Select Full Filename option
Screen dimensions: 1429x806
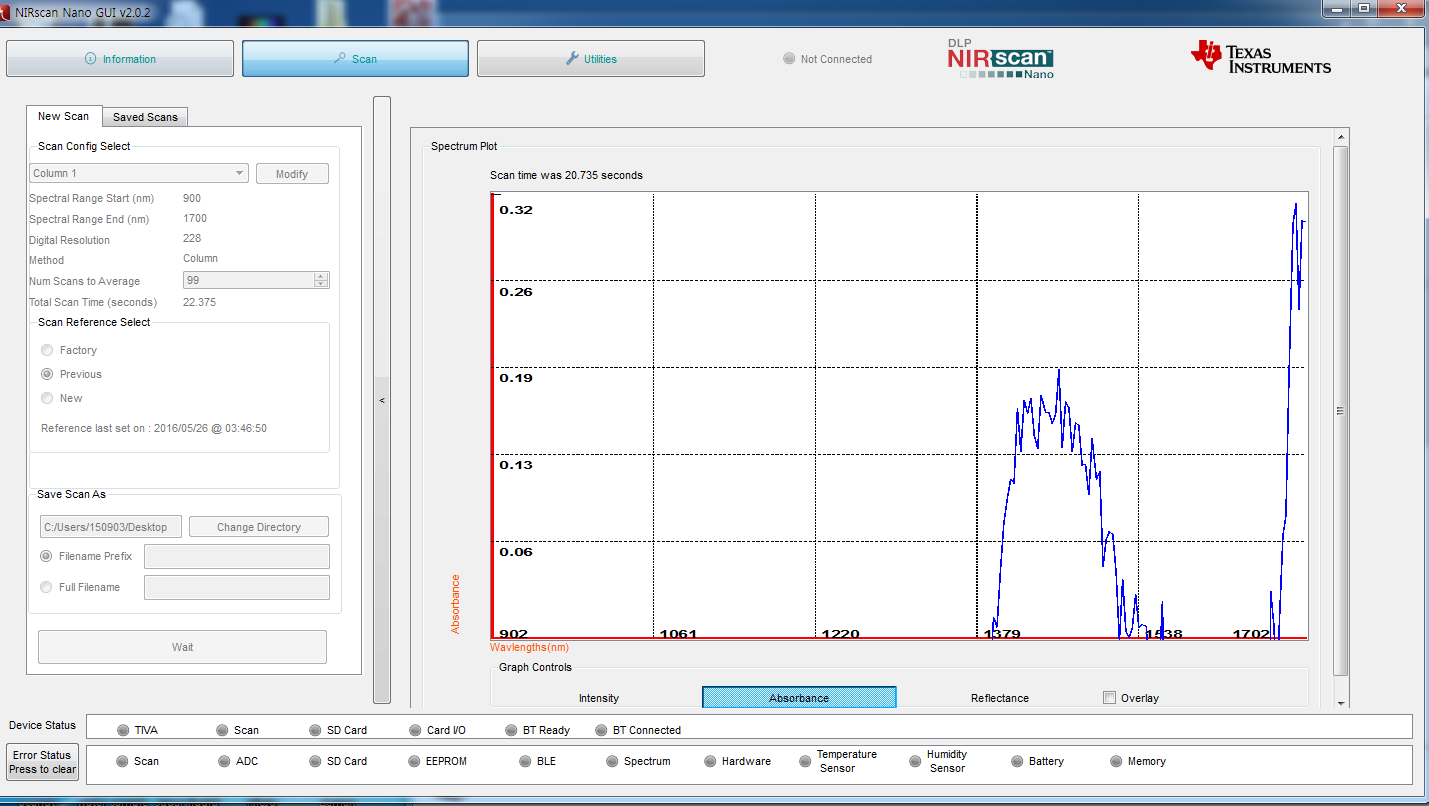coord(46,587)
